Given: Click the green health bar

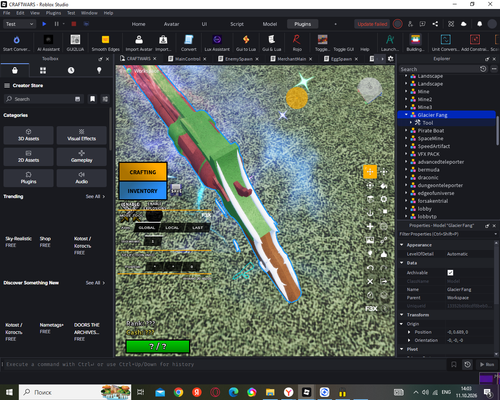Looking at the screenshot, I should 158,346.
